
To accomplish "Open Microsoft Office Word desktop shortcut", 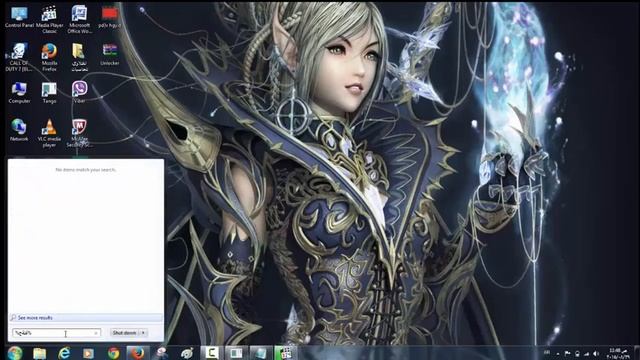I will coord(79,19).
